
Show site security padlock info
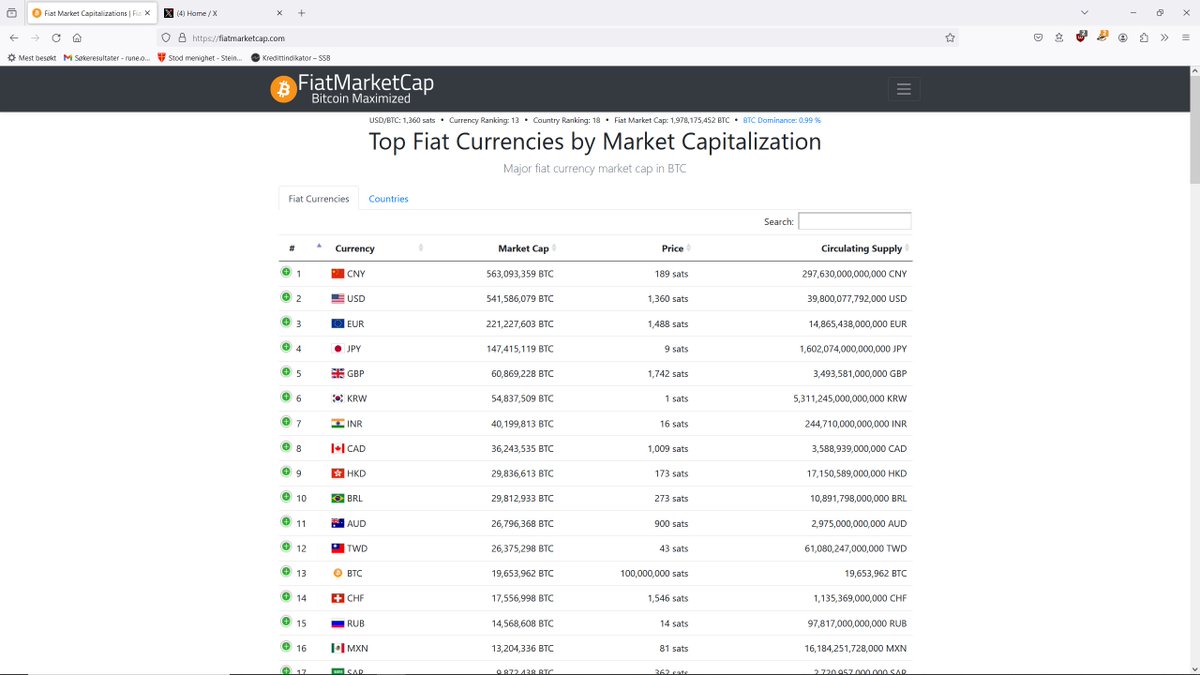point(182,38)
